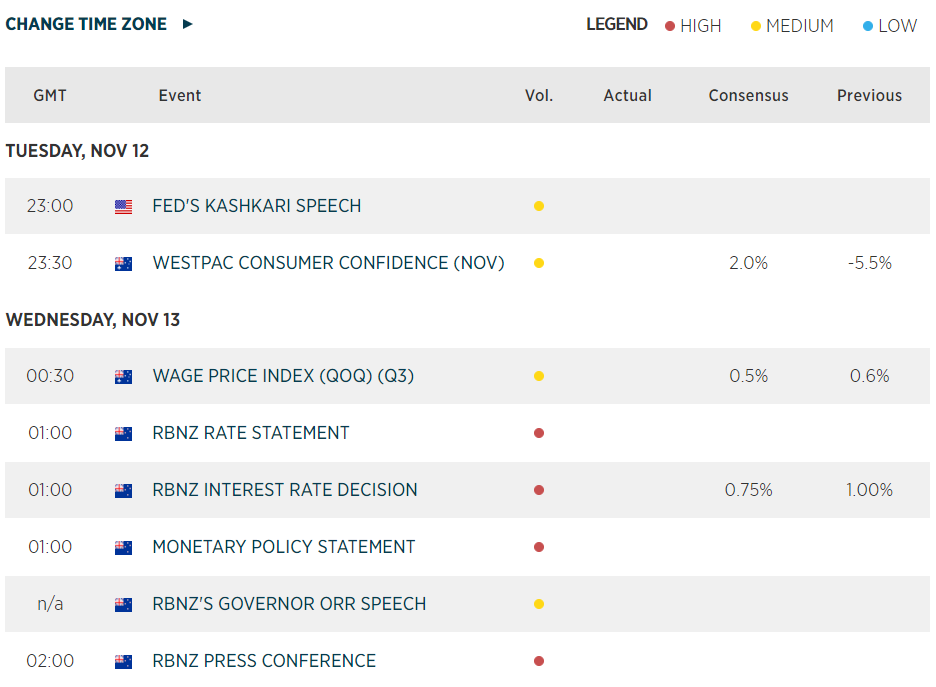Click the flag beside RBNZ Interest Rate Decision

[x=123, y=491]
